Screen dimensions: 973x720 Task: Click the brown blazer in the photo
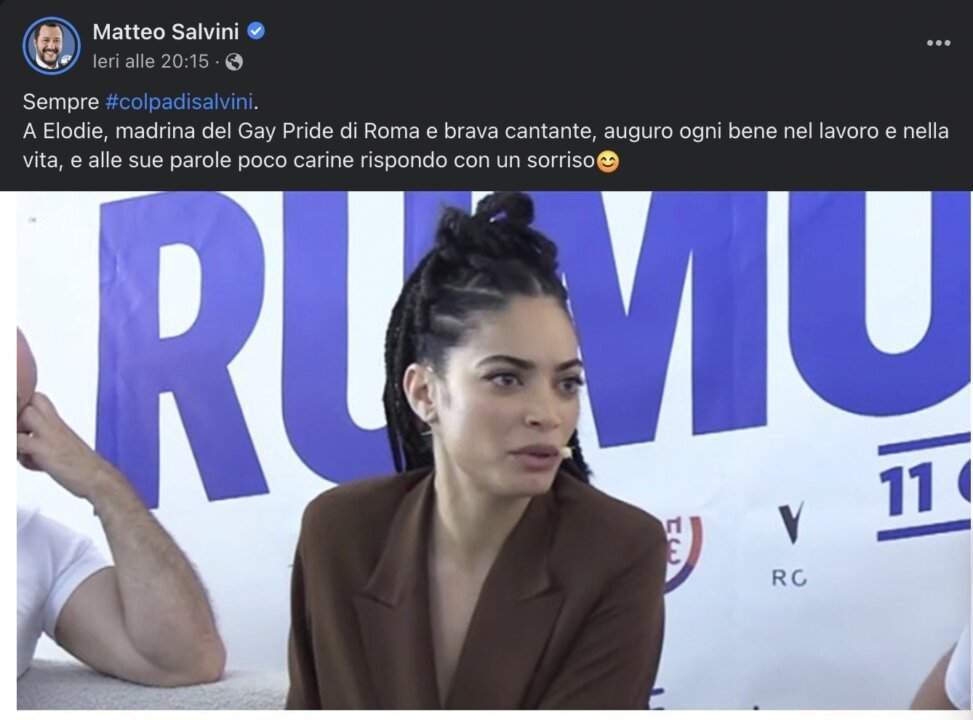click(478, 596)
